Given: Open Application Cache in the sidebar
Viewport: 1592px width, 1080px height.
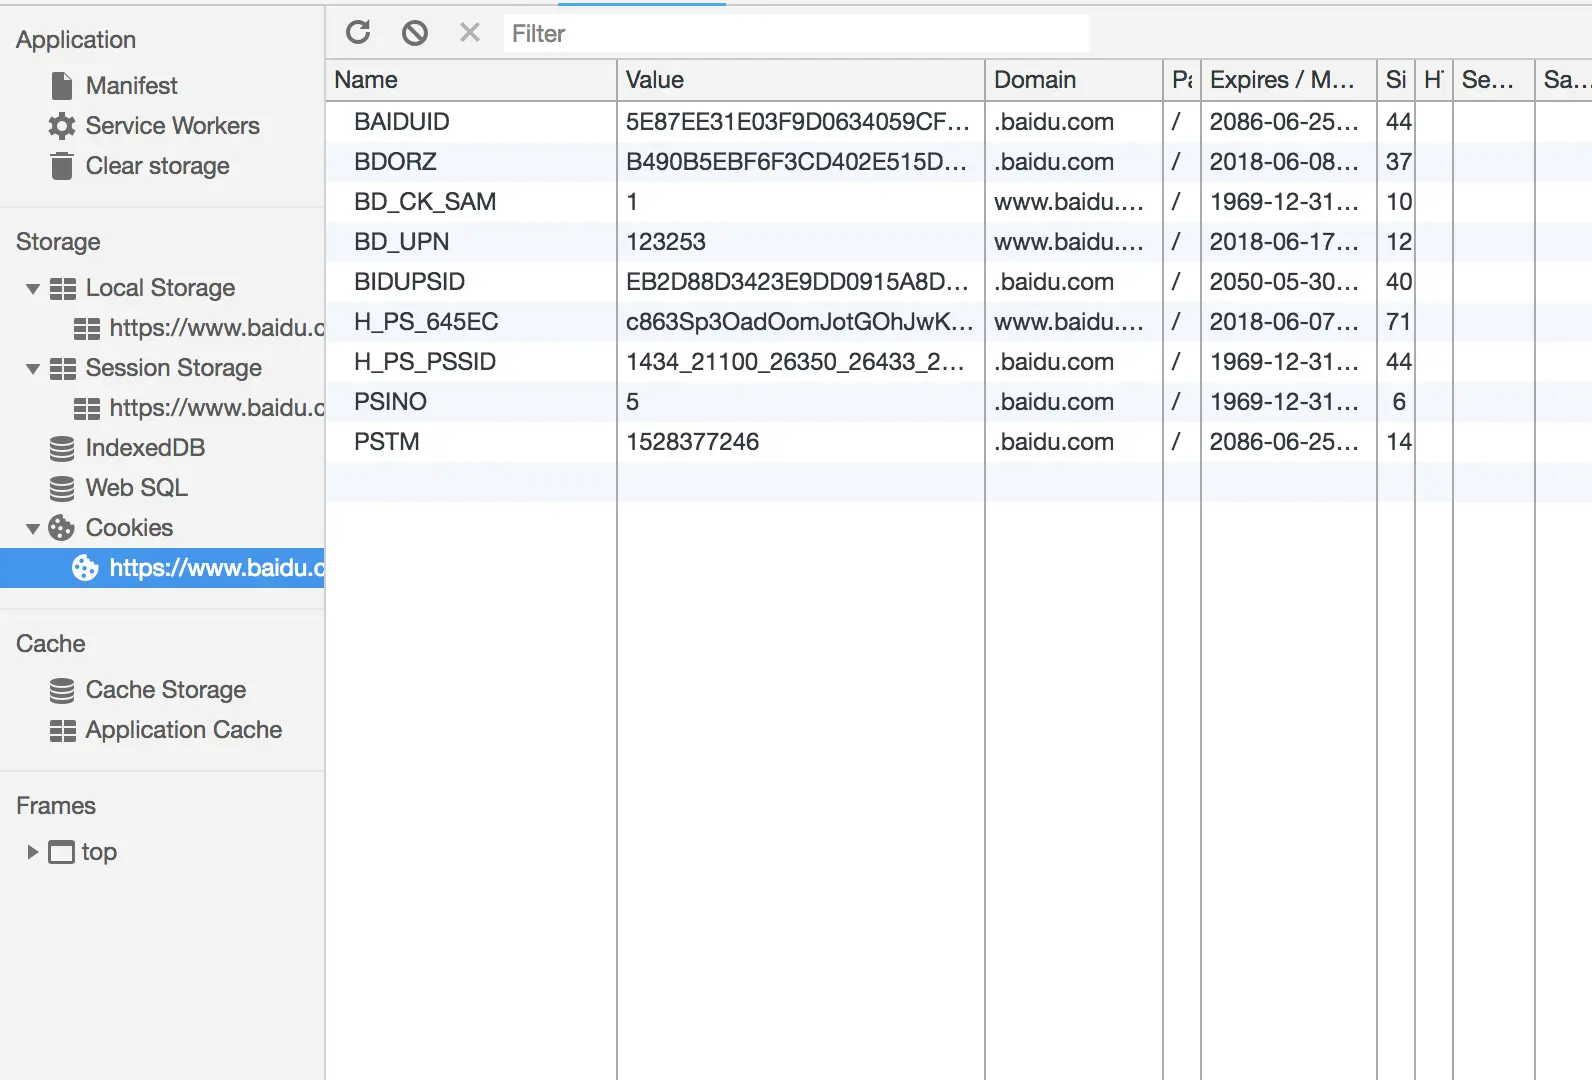Looking at the screenshot, I should tap(183, 730).
